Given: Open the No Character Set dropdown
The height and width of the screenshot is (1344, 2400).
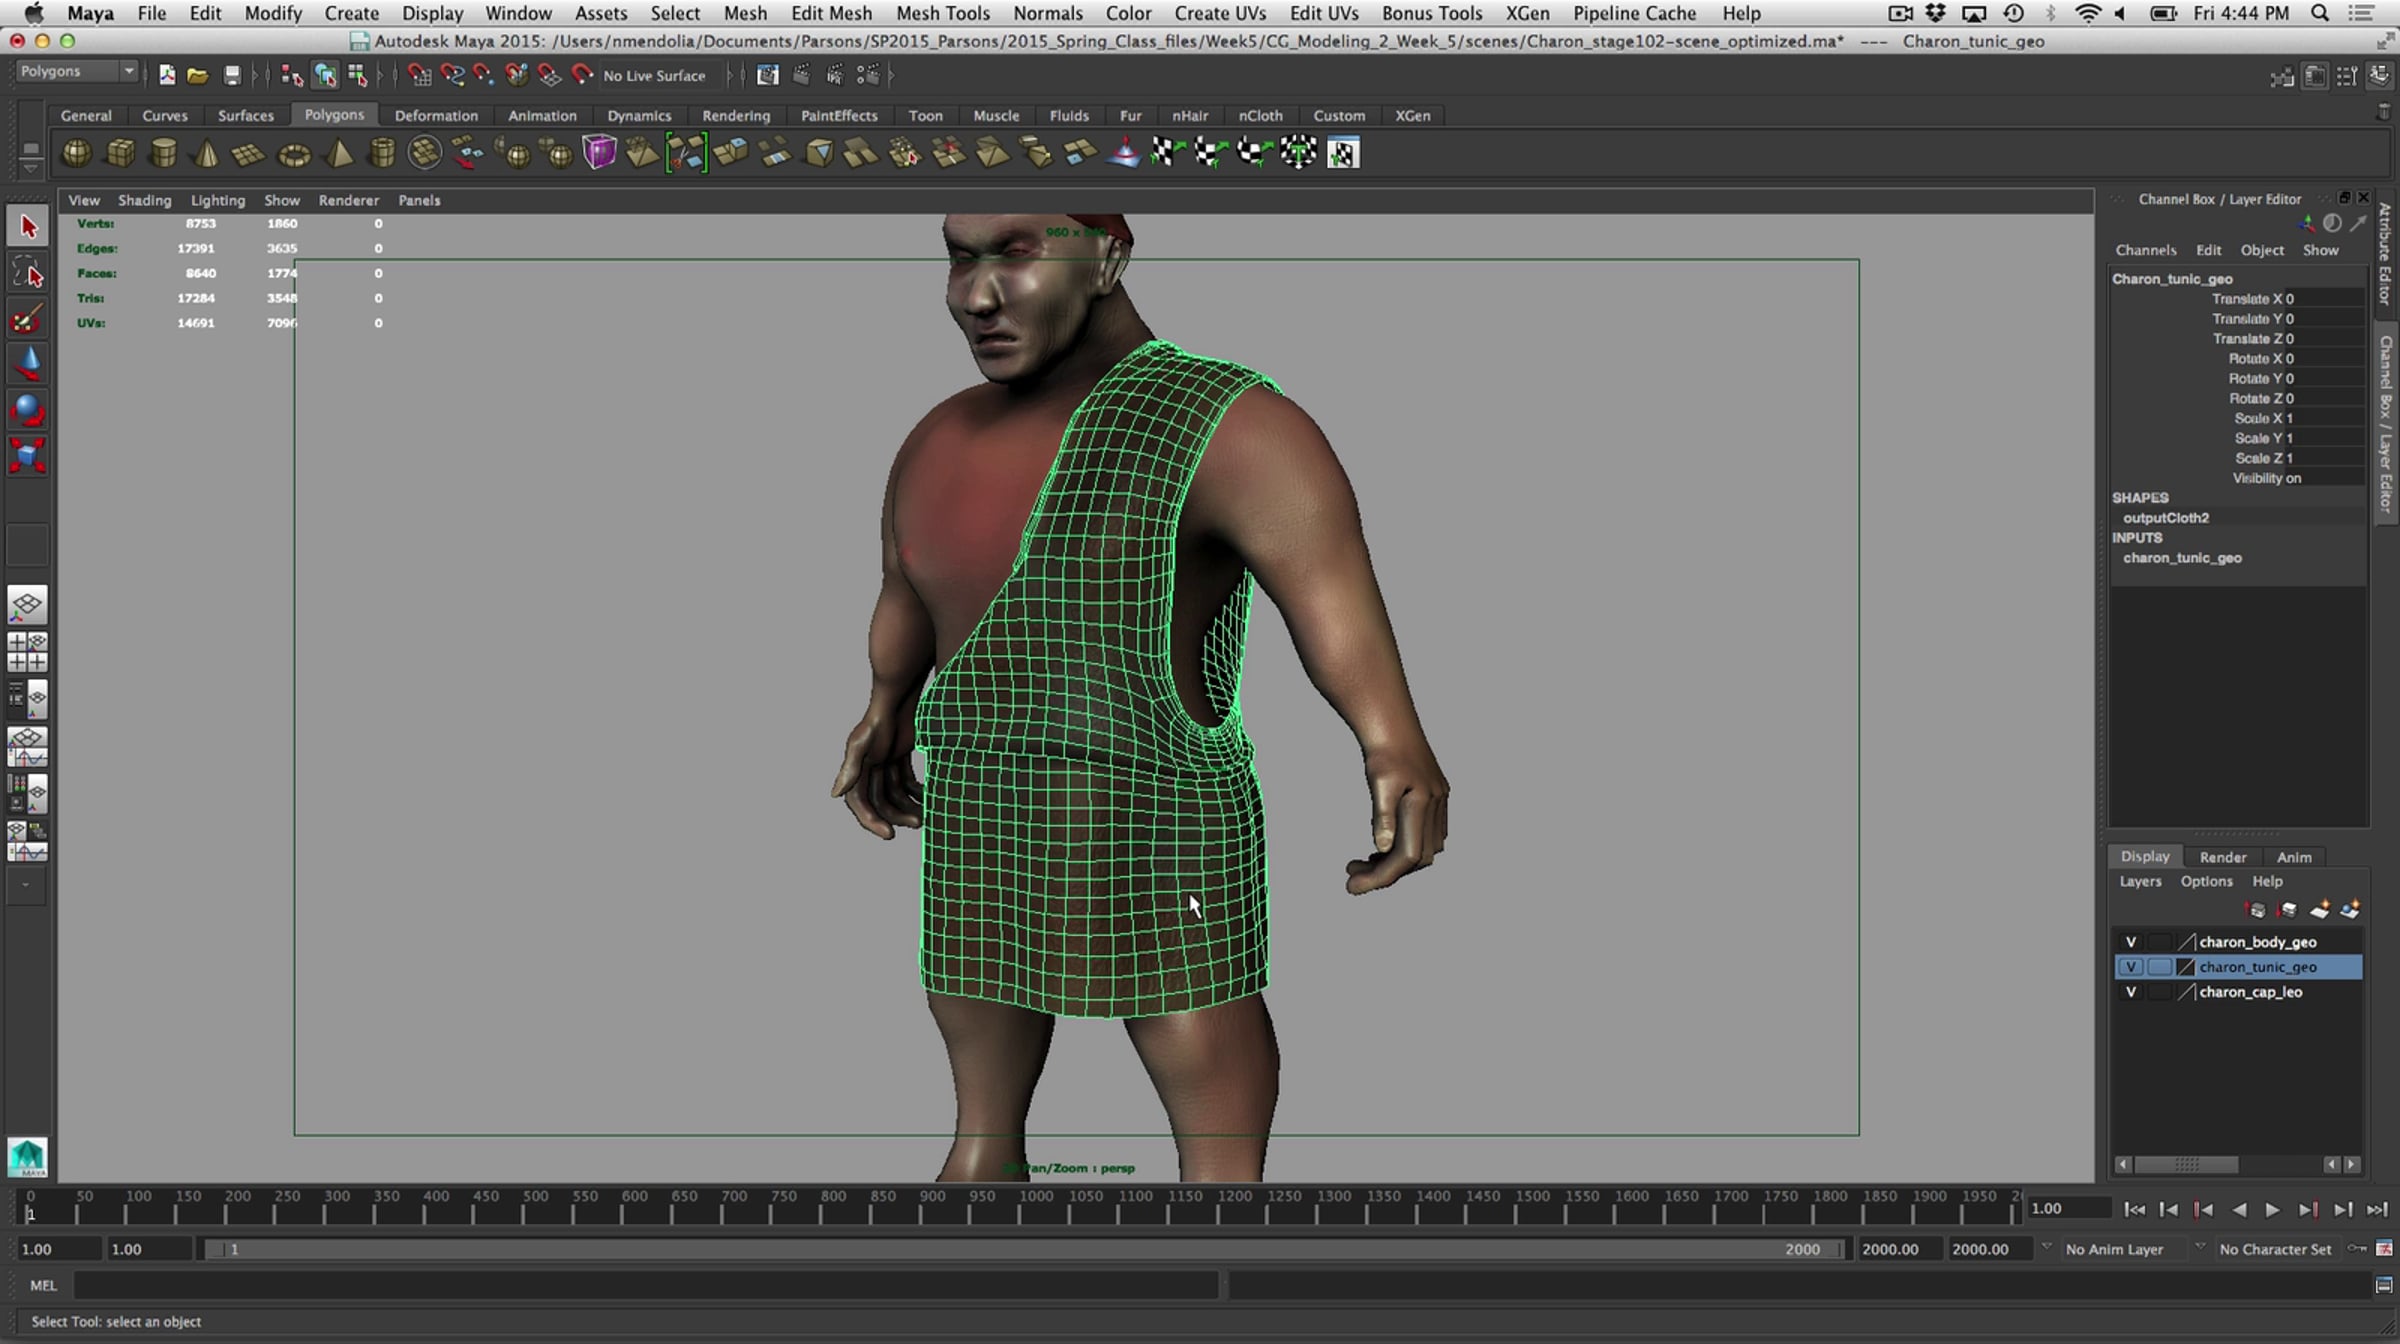Looking at the screenshot, I should [x=2275, y=1249].
